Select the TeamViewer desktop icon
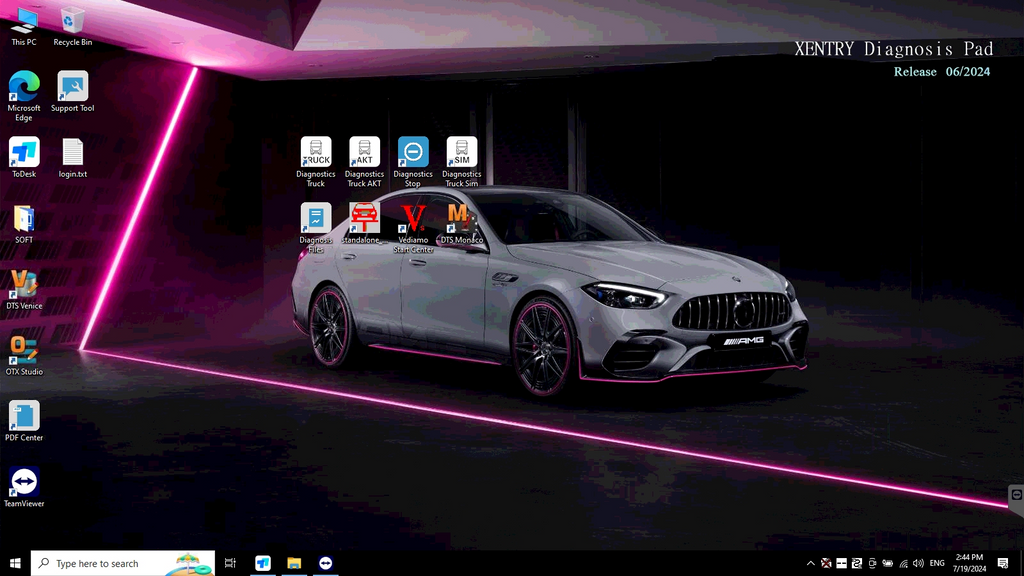Screen dimensions: 1024x576 24,483
